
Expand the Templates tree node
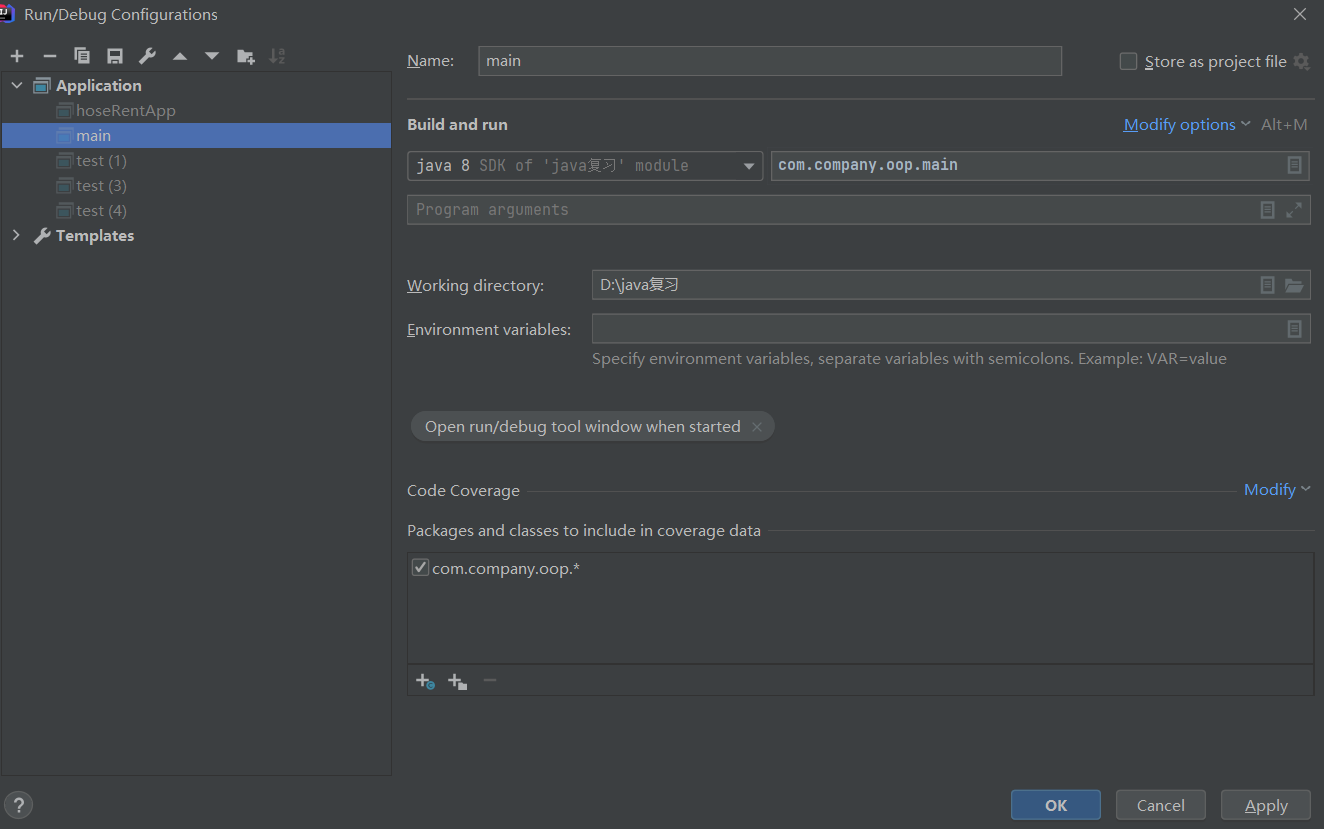[16, 236]
